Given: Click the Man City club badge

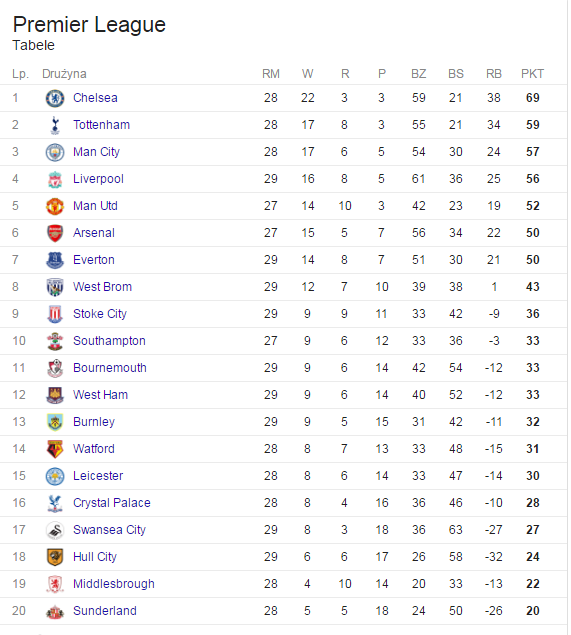Looking at the screenshot, I should pyautogui.click(x=55, y=152).
